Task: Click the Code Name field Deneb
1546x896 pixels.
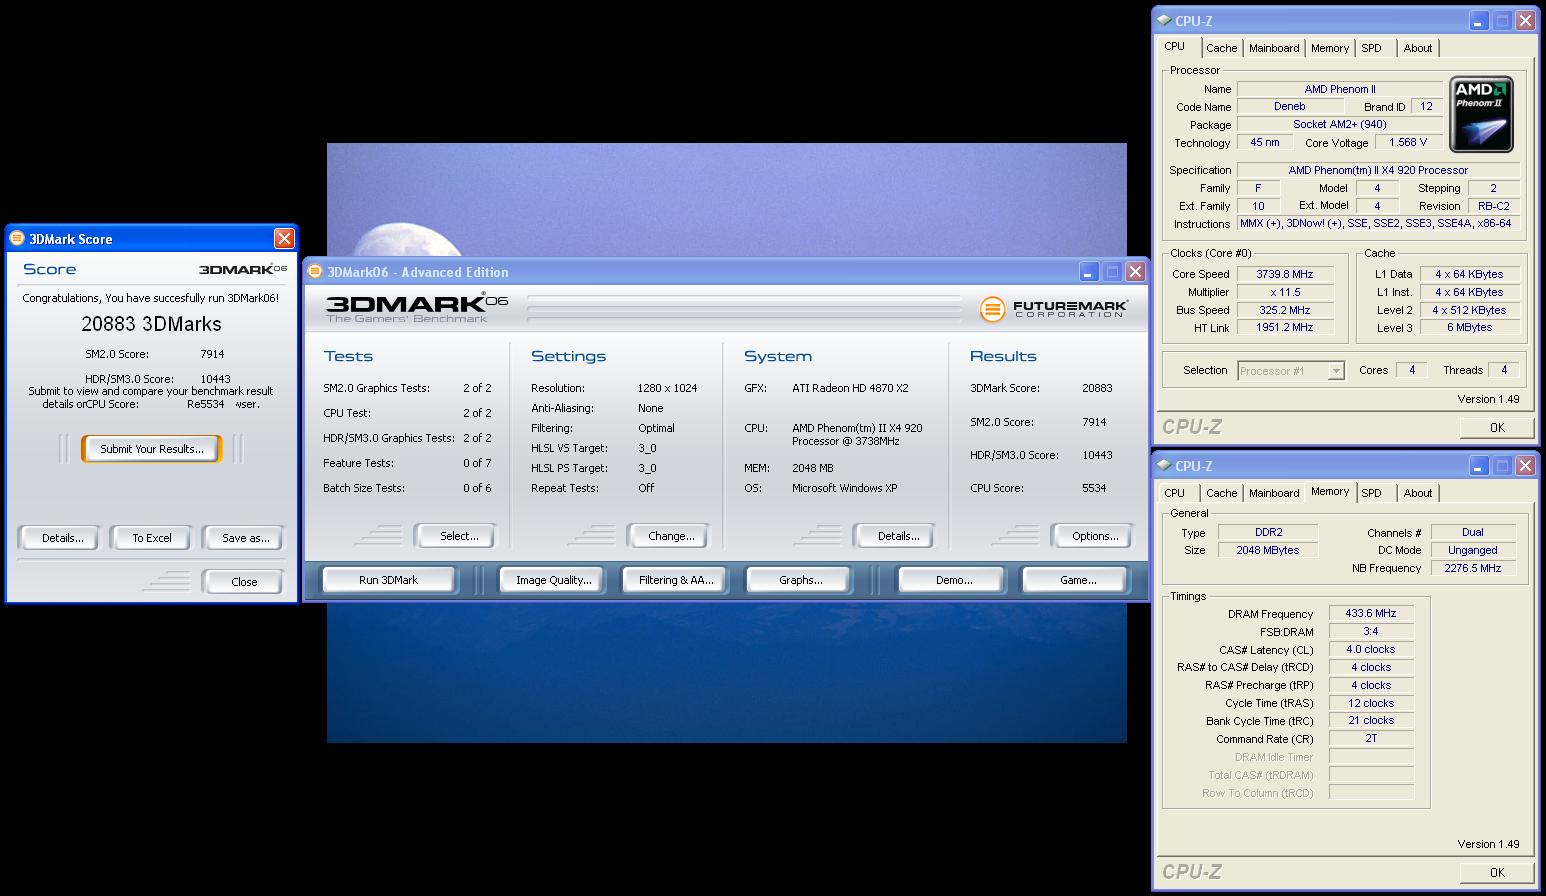Action: click(1289, 106)
